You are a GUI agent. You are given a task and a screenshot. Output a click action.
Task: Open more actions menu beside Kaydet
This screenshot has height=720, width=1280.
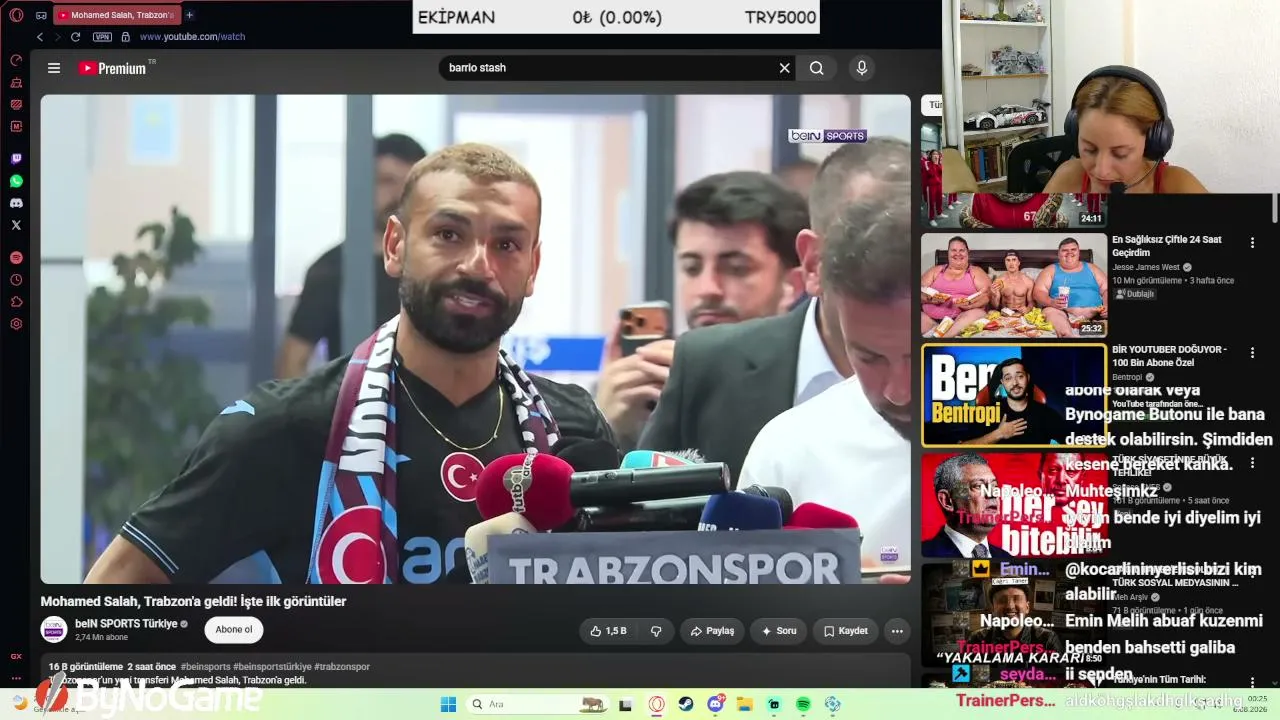click(897, 631)
